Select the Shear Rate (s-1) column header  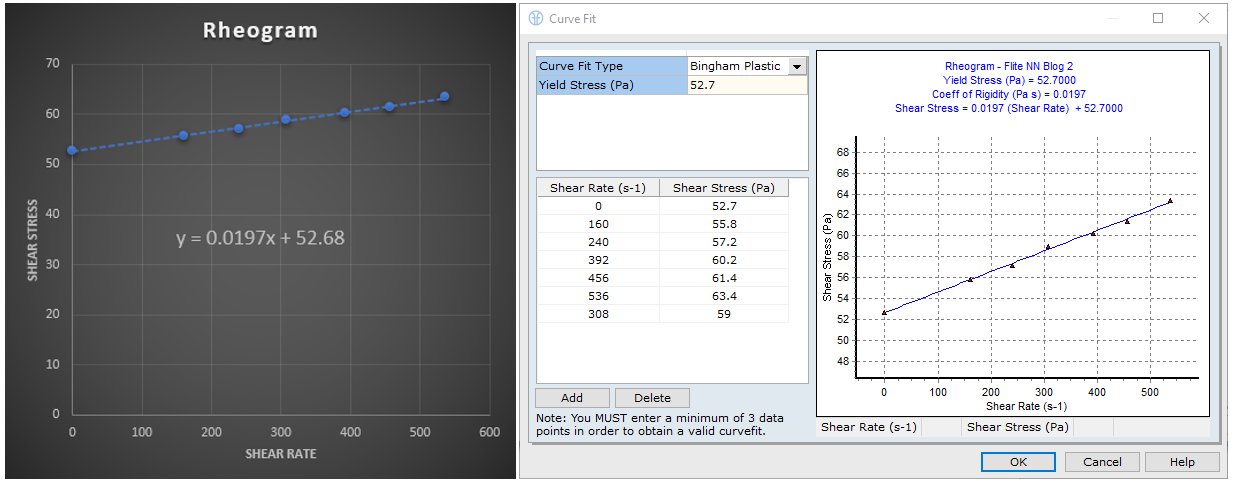click(x=598, y=188)
